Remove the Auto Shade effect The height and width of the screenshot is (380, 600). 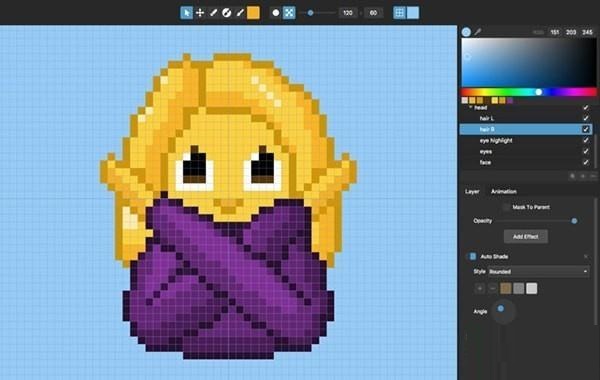(x=586, y=256)
